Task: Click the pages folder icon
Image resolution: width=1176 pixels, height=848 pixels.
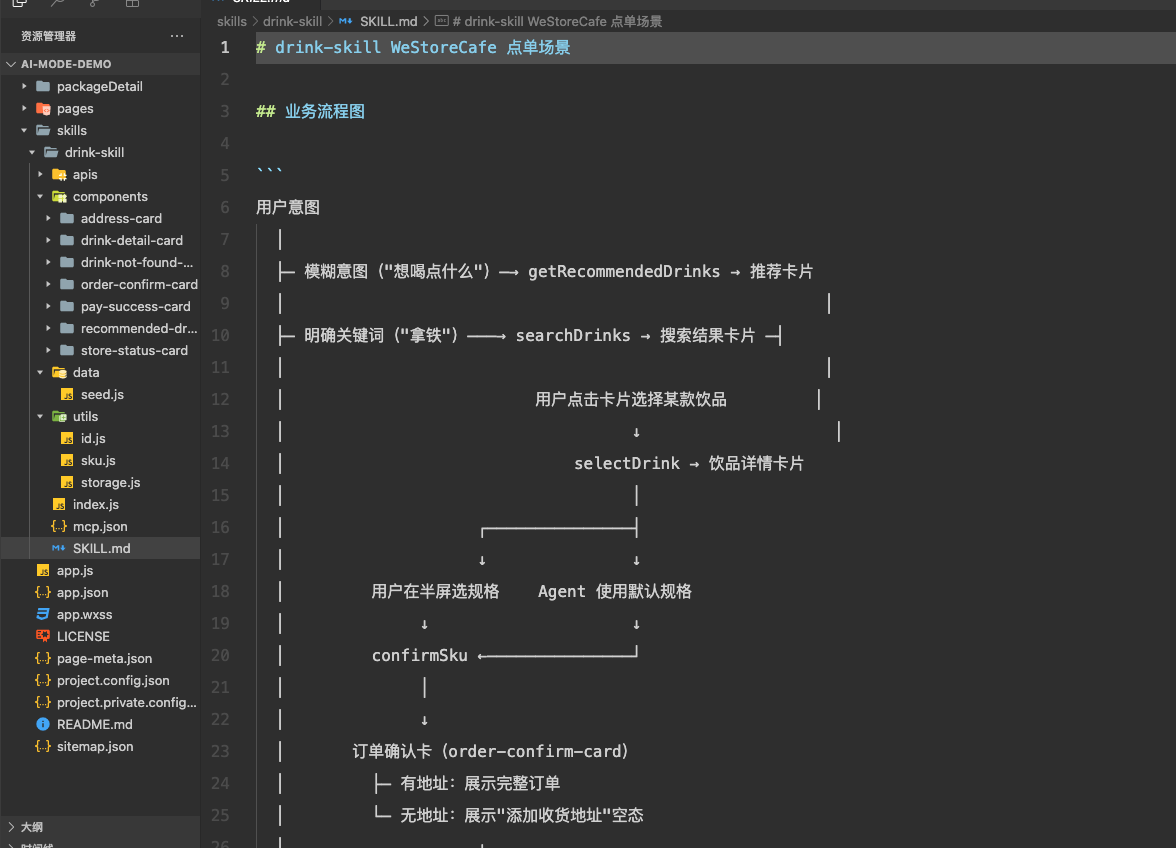Action: [x=44, y=108]
